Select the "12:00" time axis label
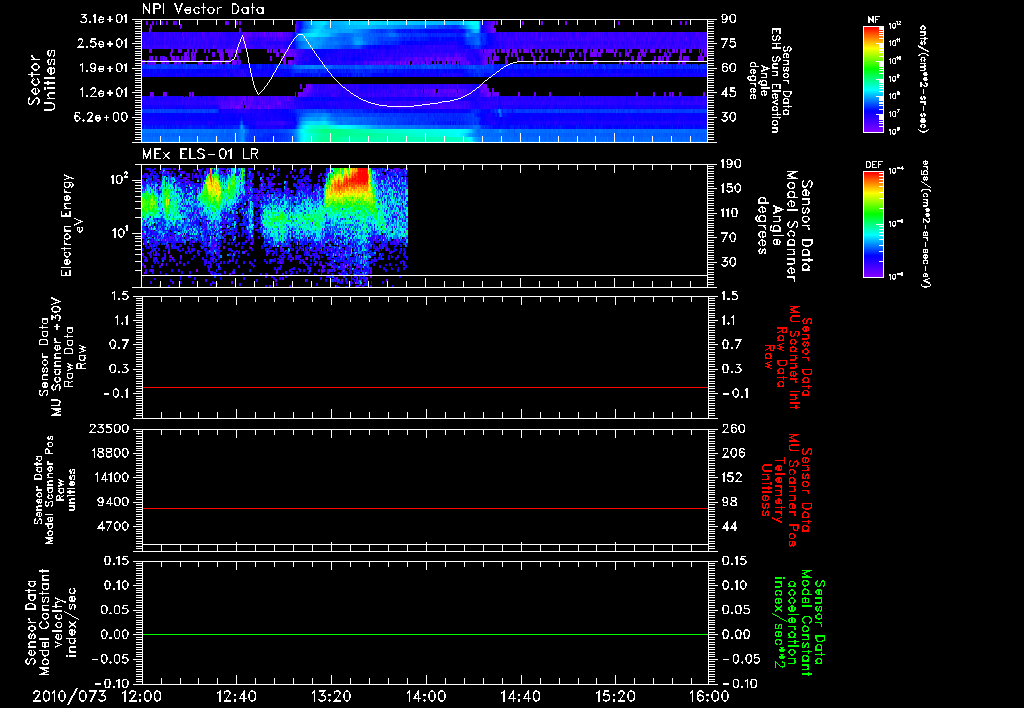 (x=142, y=696)
